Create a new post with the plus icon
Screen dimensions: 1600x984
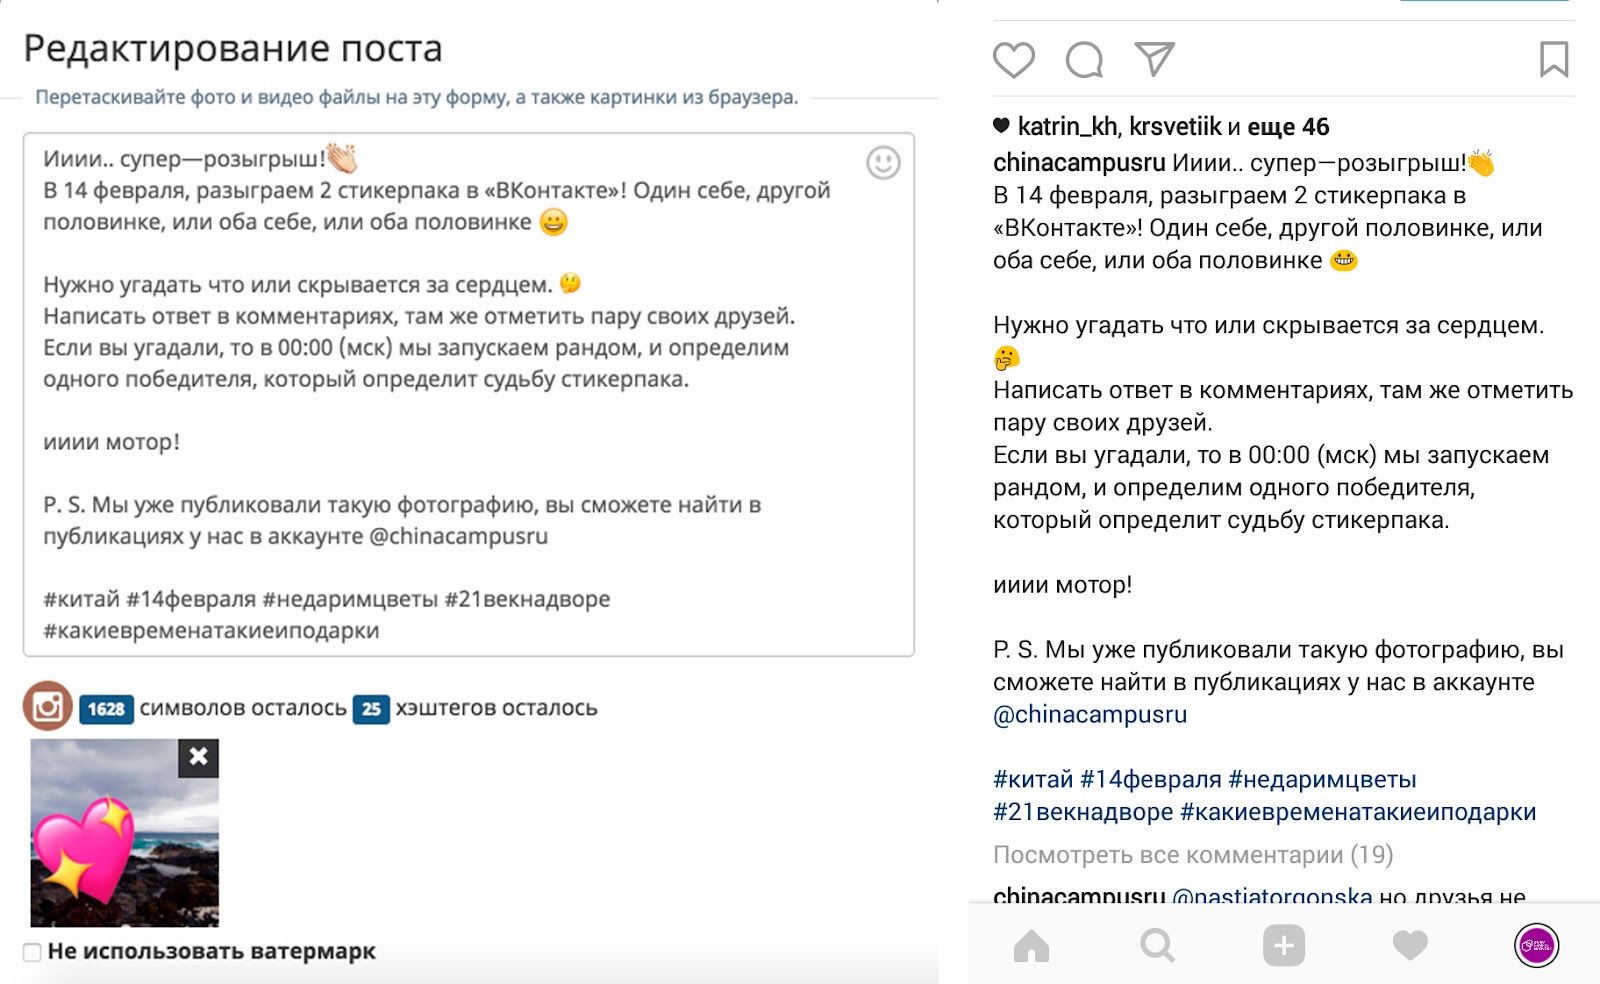tap(1284, 945)
